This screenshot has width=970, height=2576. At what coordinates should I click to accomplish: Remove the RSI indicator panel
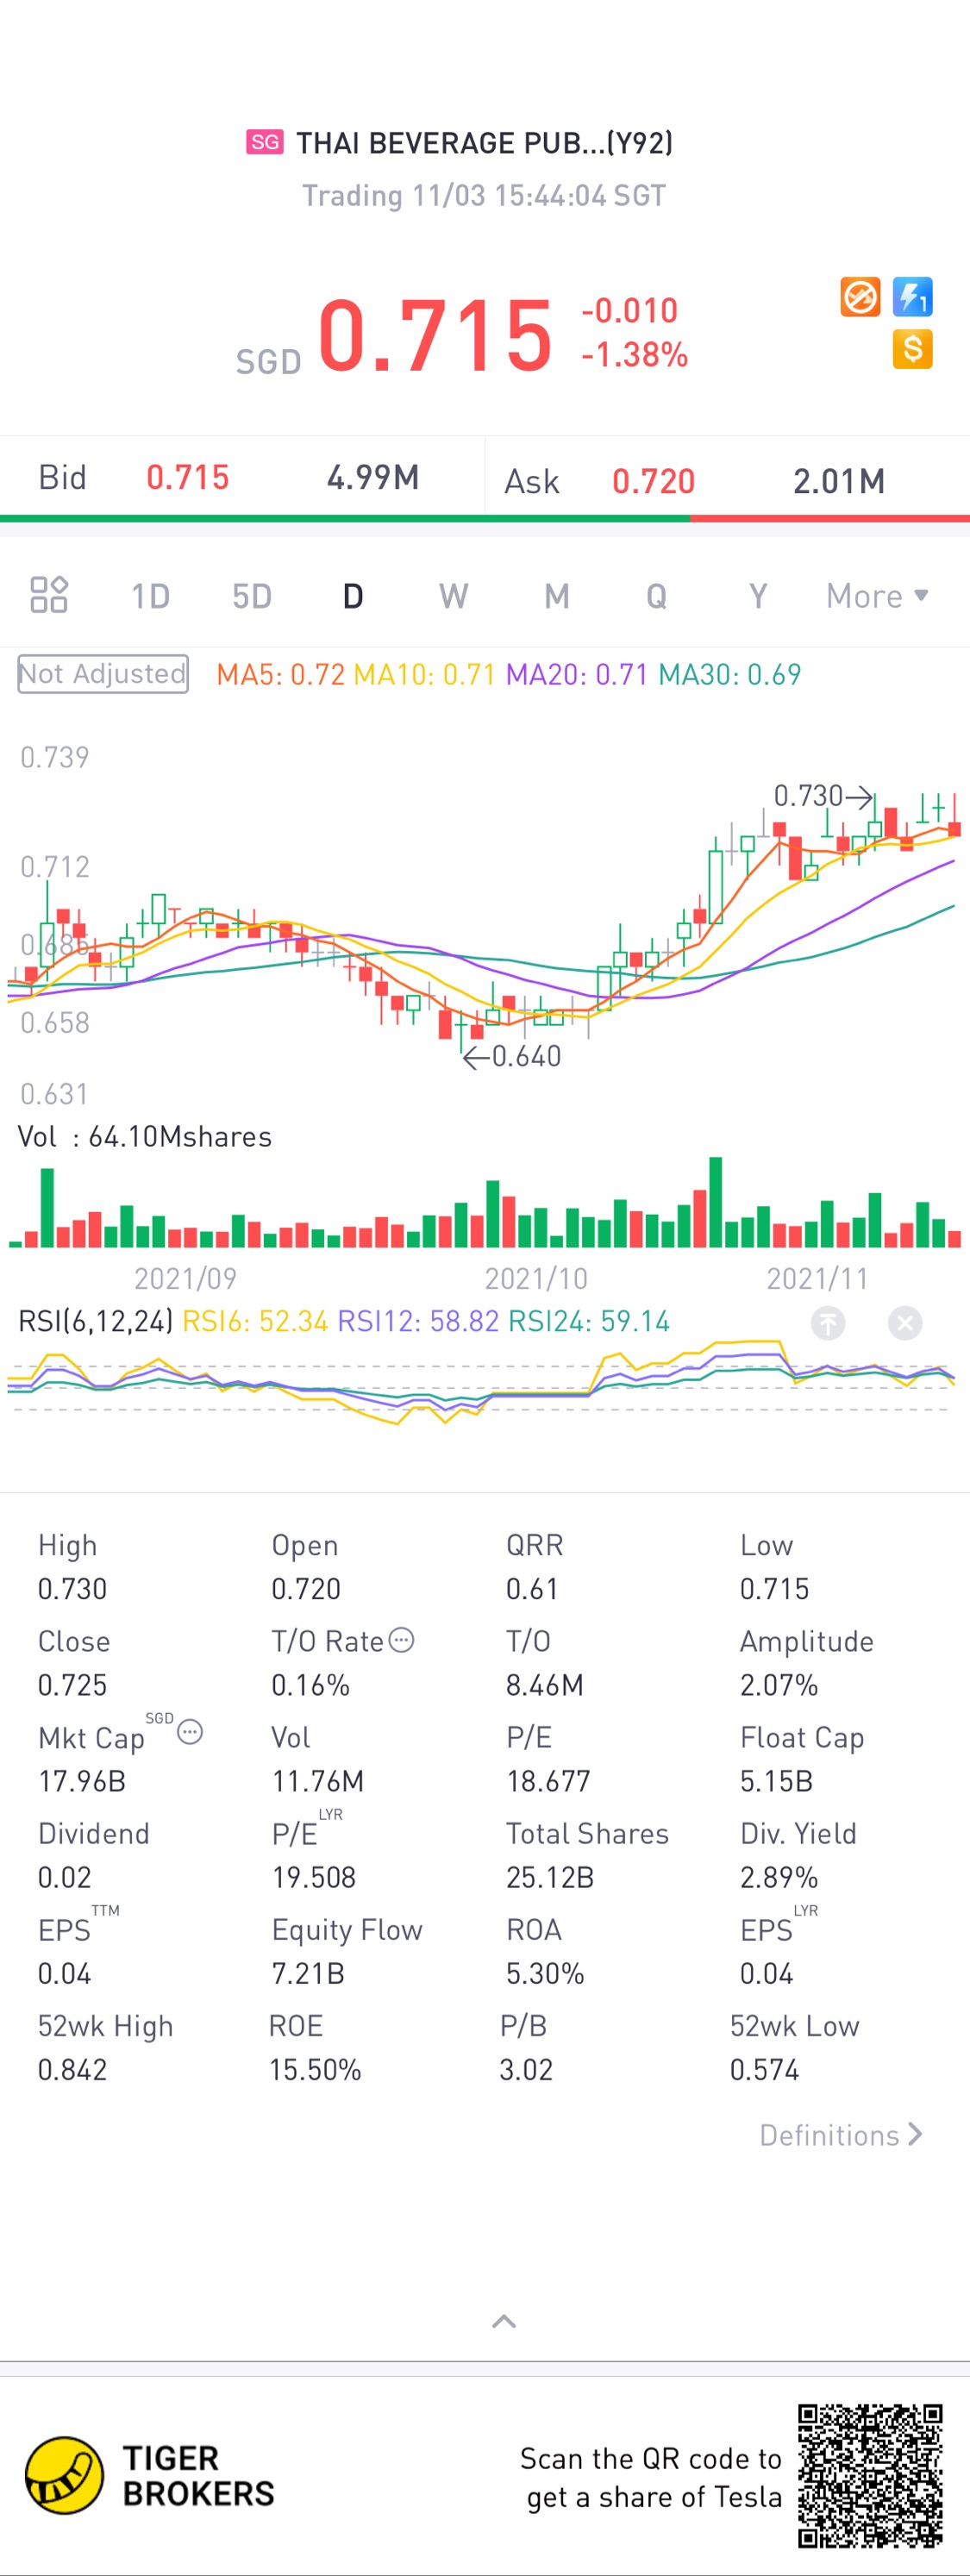pos(905,1323)
